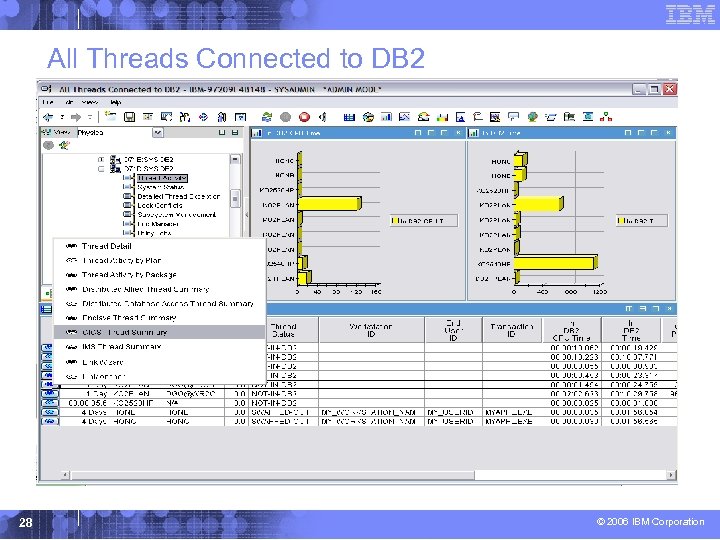720x540 pixels.
Task: Click the green edit icon under Navigator View label
Action: click(x=64, y=146)
